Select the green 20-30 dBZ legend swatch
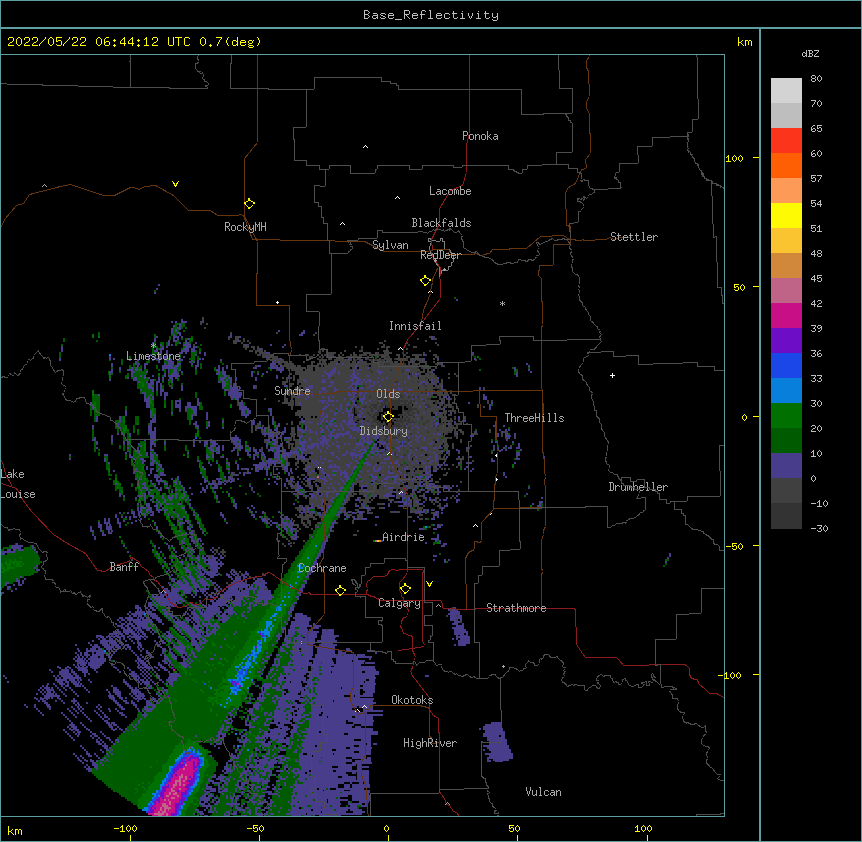 click(x=786, y=416)
